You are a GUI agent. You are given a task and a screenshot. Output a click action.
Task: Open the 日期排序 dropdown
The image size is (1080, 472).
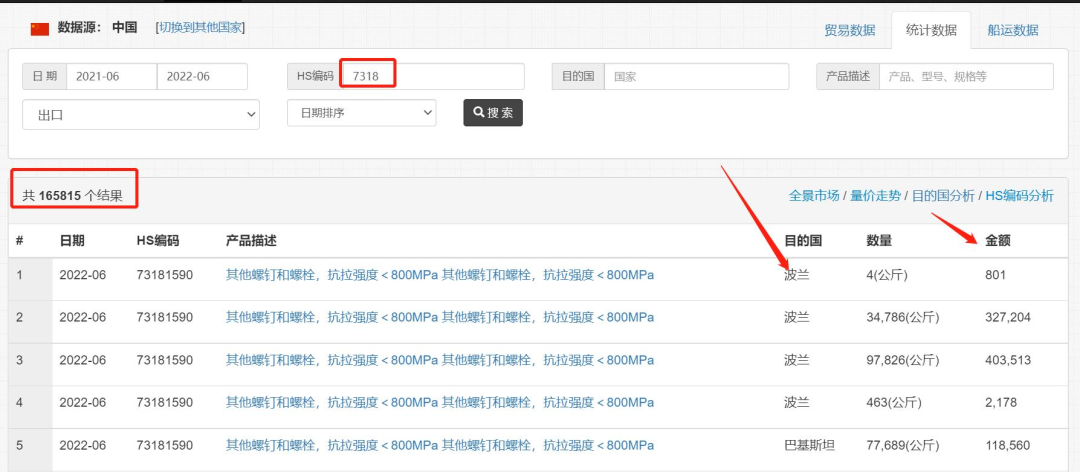click(x=362, y=113)
